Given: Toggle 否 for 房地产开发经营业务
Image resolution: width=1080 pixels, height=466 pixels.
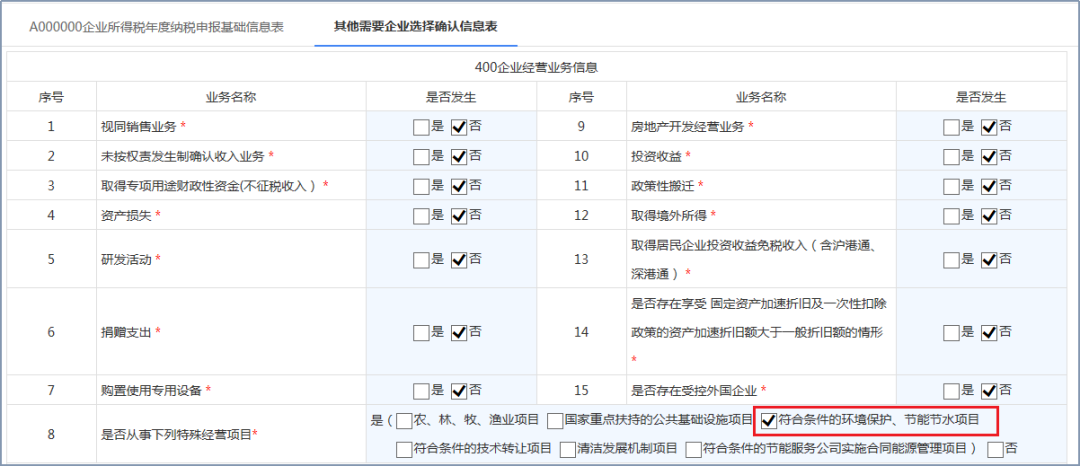Looking at the screenshot, I should [x=989, y=127].
